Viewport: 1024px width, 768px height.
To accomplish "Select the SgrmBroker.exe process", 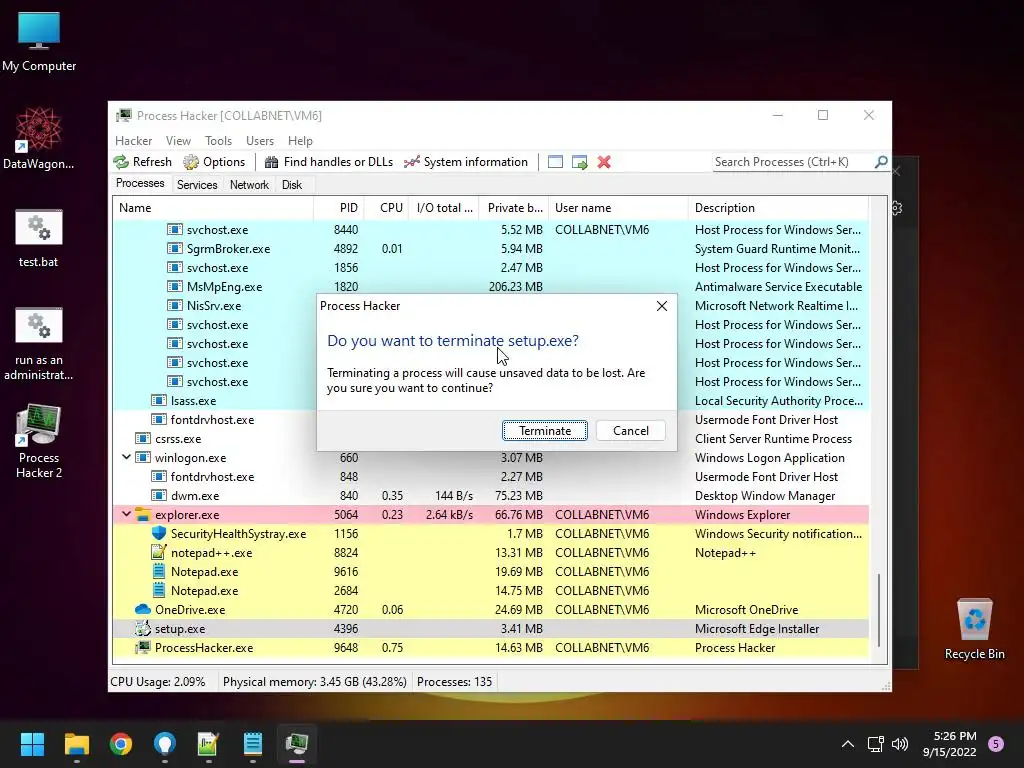I will tap(491, 249).
